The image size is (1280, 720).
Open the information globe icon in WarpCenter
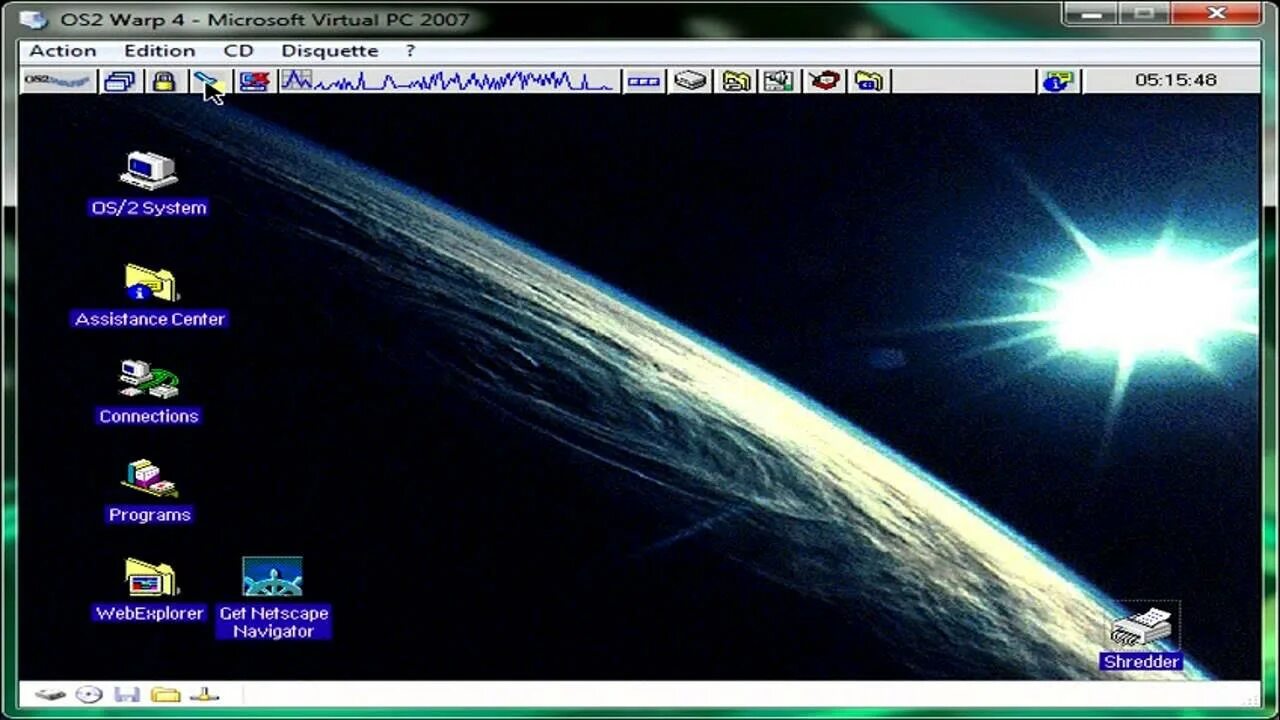pyautogui.click(x=1057, y=81)
